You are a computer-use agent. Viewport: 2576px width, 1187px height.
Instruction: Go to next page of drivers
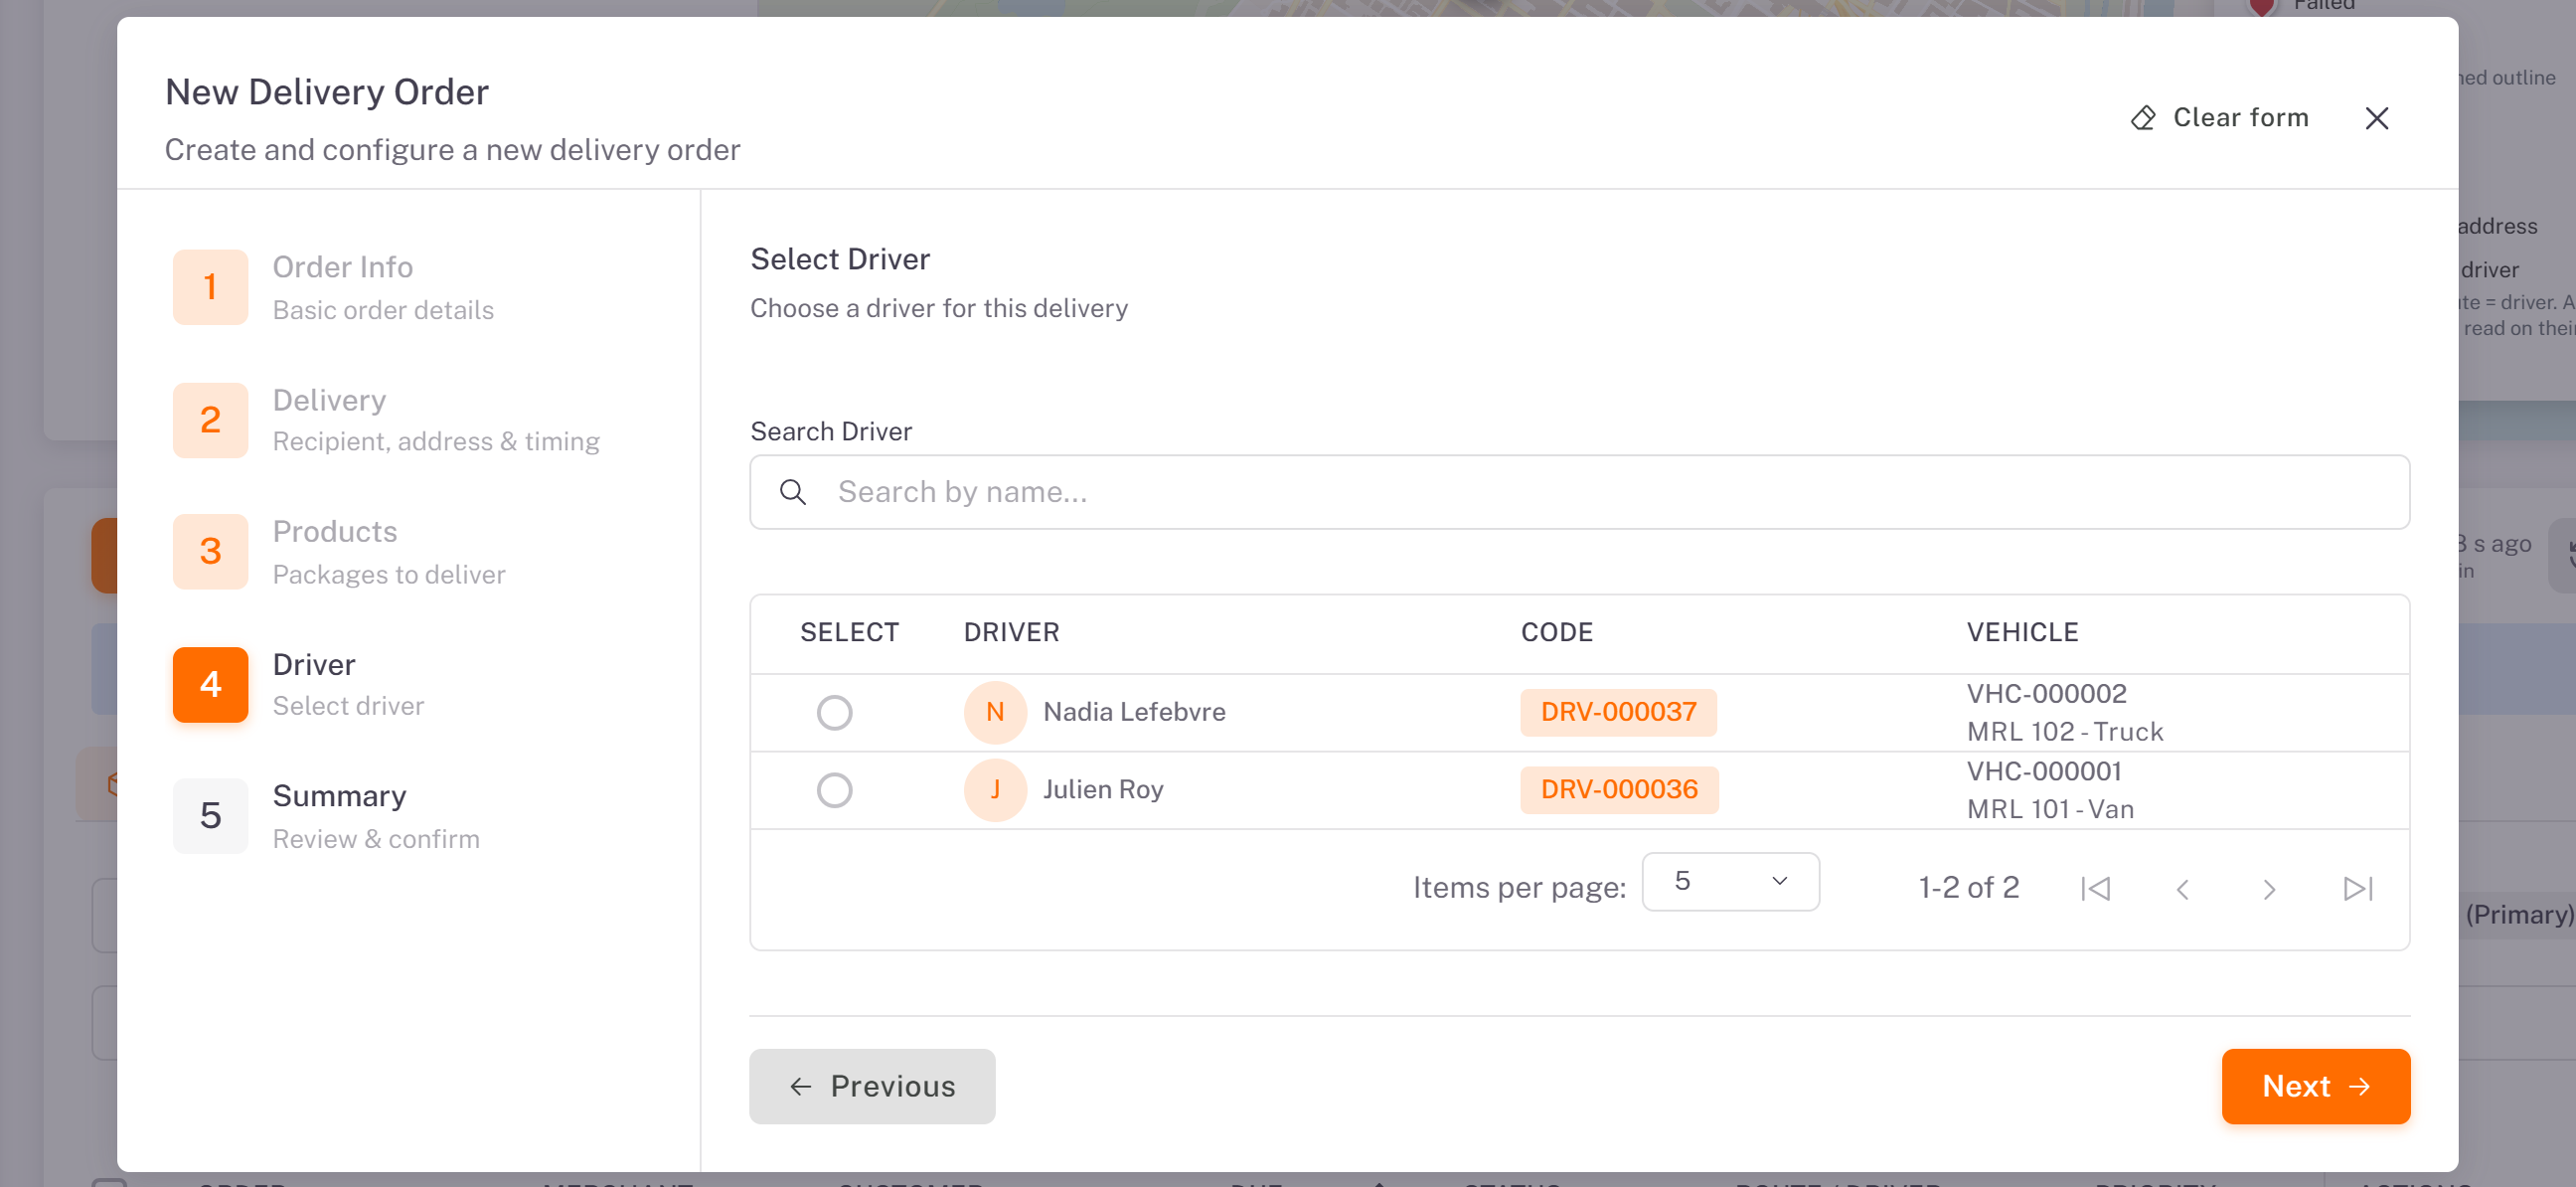pyautogui.click(x=2269, y=888)
